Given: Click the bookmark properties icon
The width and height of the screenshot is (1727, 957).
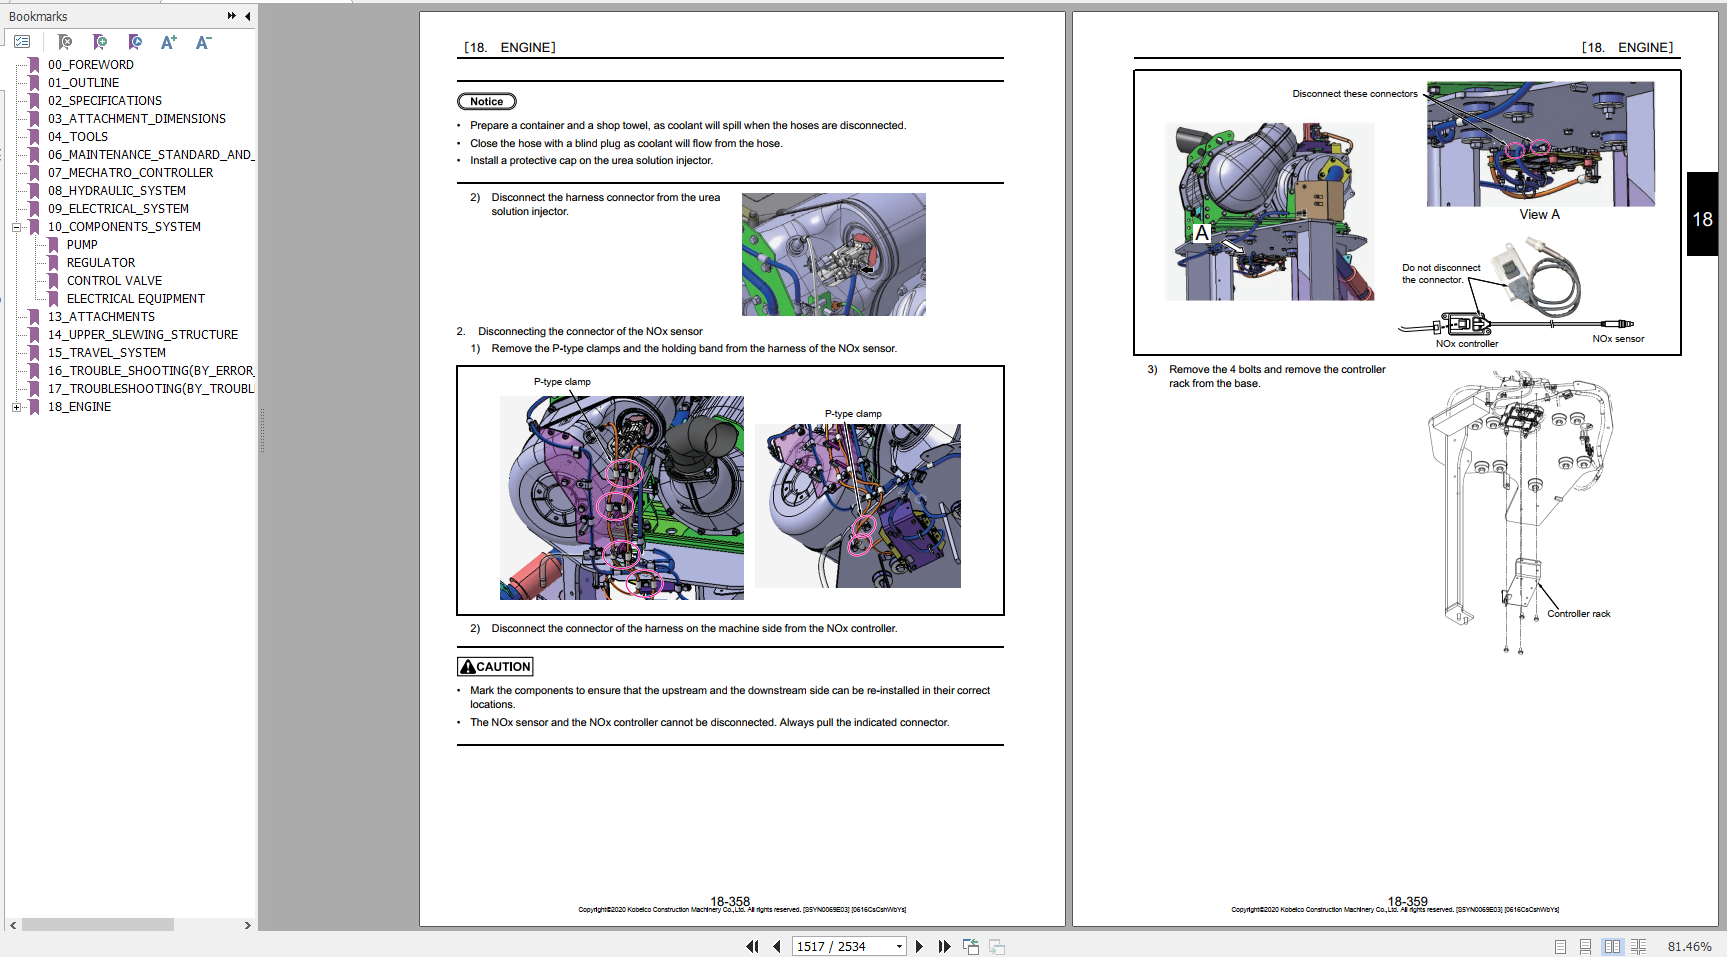Looking at the screenshot, I should [135, 42].
